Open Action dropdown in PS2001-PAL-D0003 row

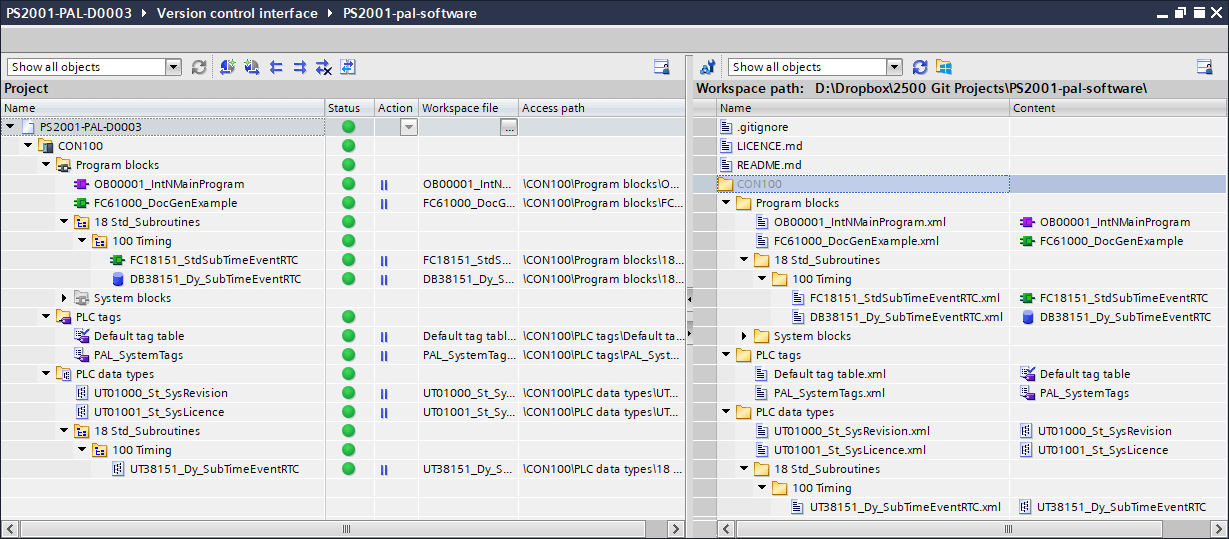408,127
